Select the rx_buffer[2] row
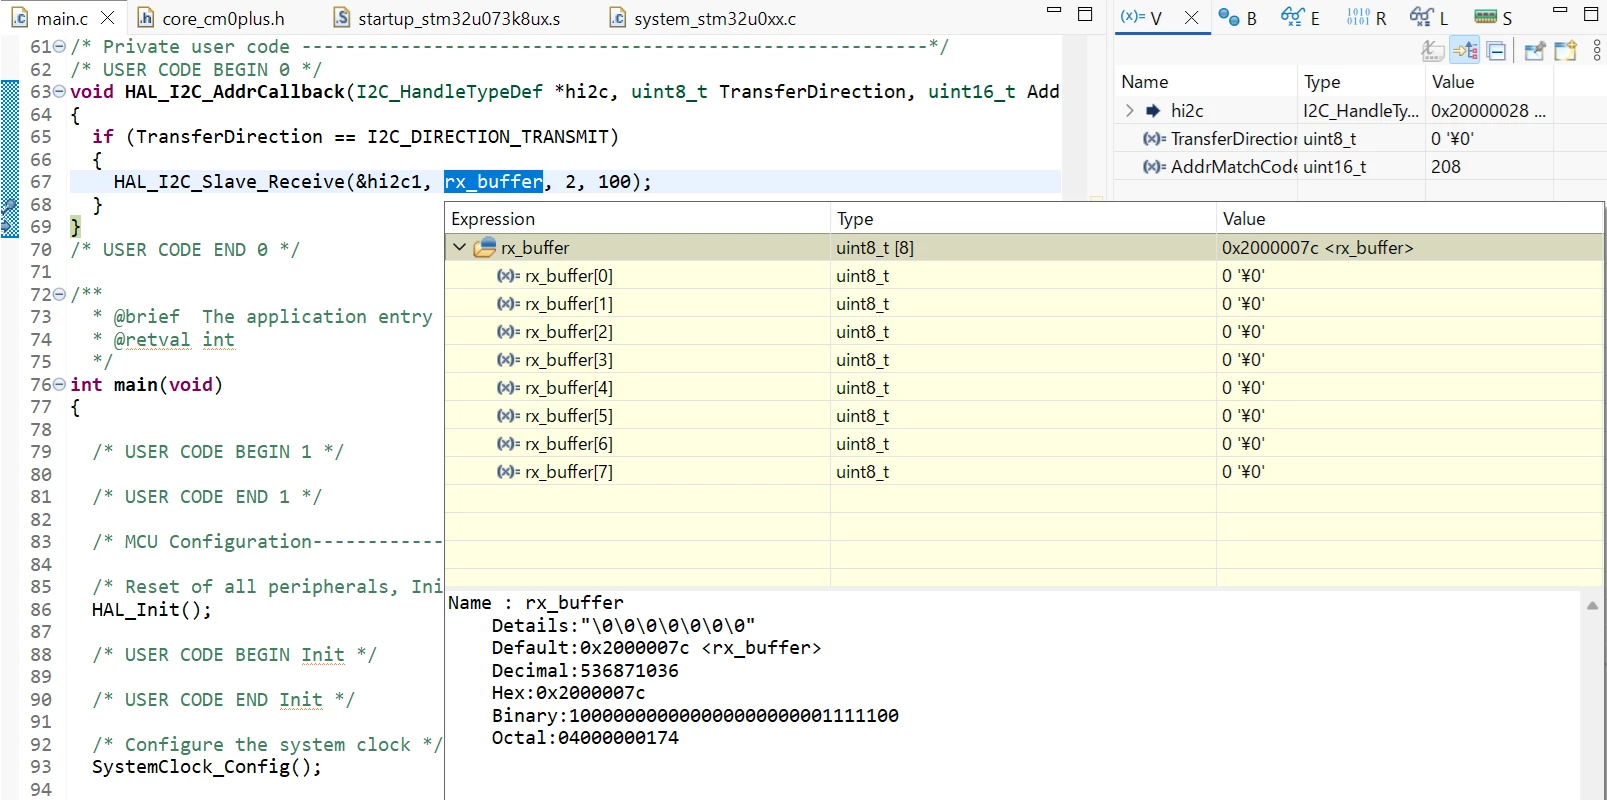The width and height of the screenshot is (1607, 800). pyautogui.click(x=1024, y=331)
